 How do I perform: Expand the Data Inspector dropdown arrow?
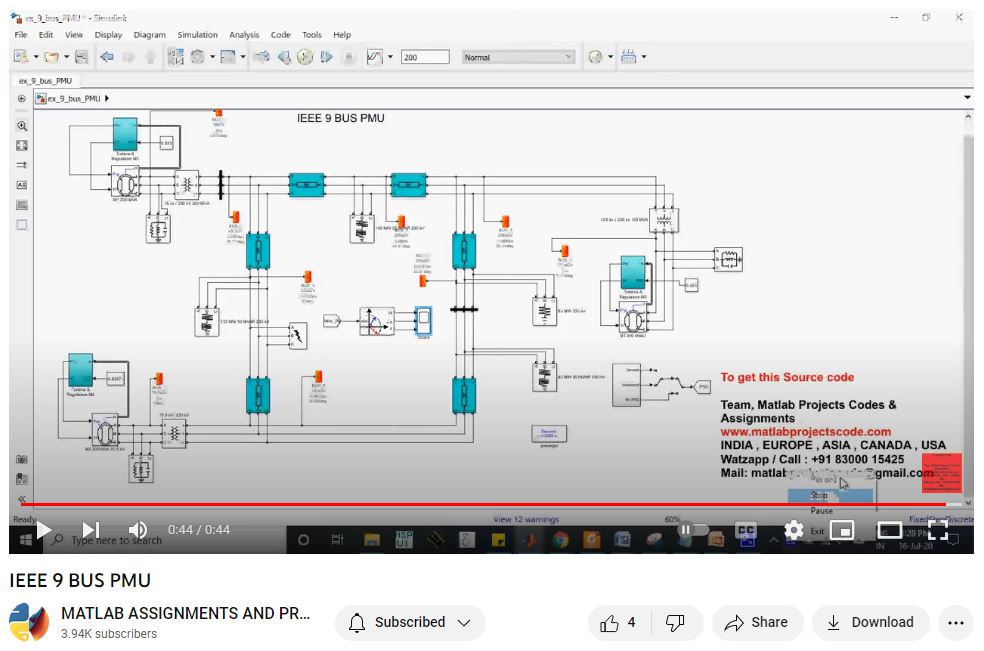point(390,57)
